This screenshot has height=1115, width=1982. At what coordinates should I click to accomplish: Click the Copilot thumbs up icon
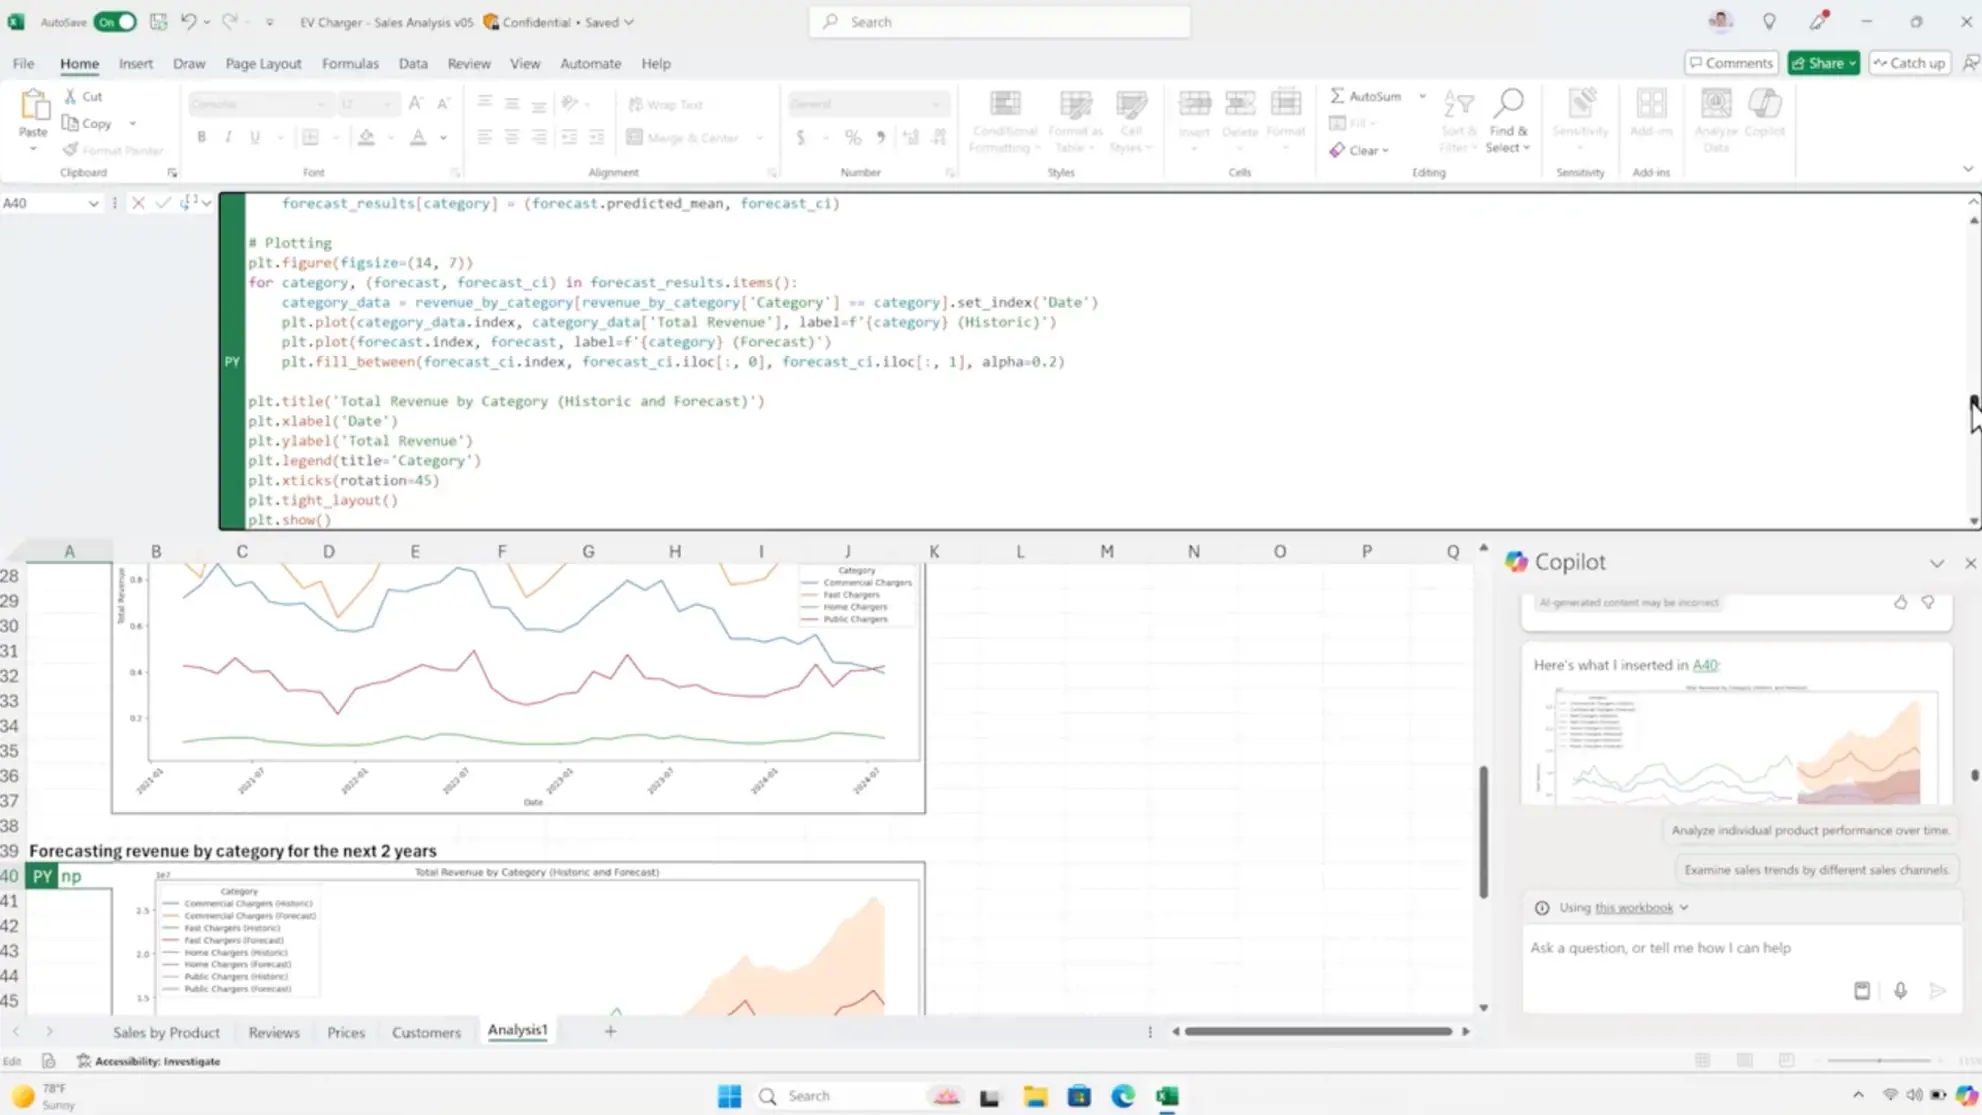[x=1900, y=603]
